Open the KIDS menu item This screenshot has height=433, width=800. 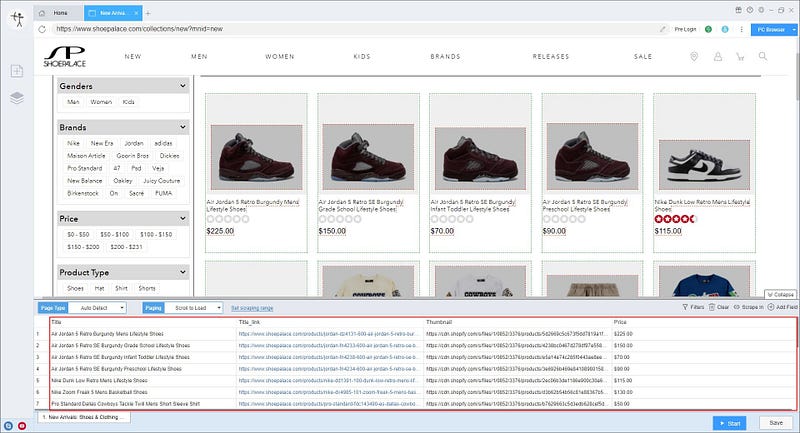362,57
